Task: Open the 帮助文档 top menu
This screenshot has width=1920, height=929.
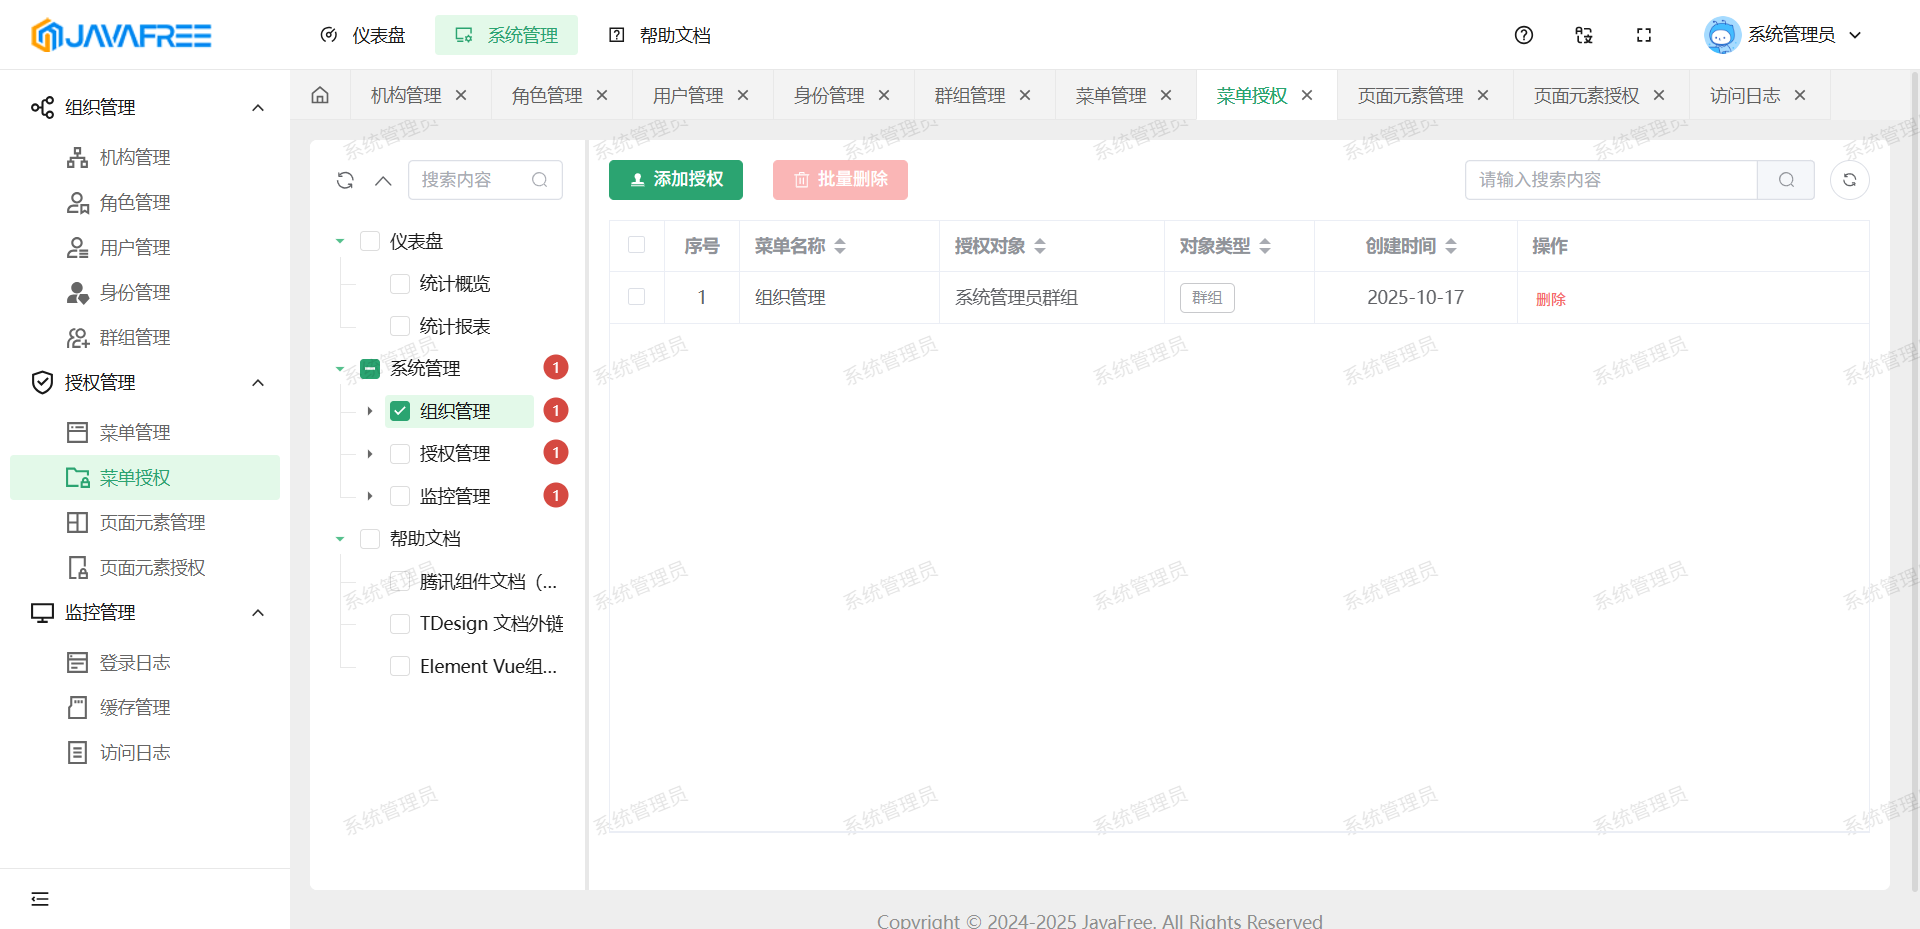Action: (660, 35)
